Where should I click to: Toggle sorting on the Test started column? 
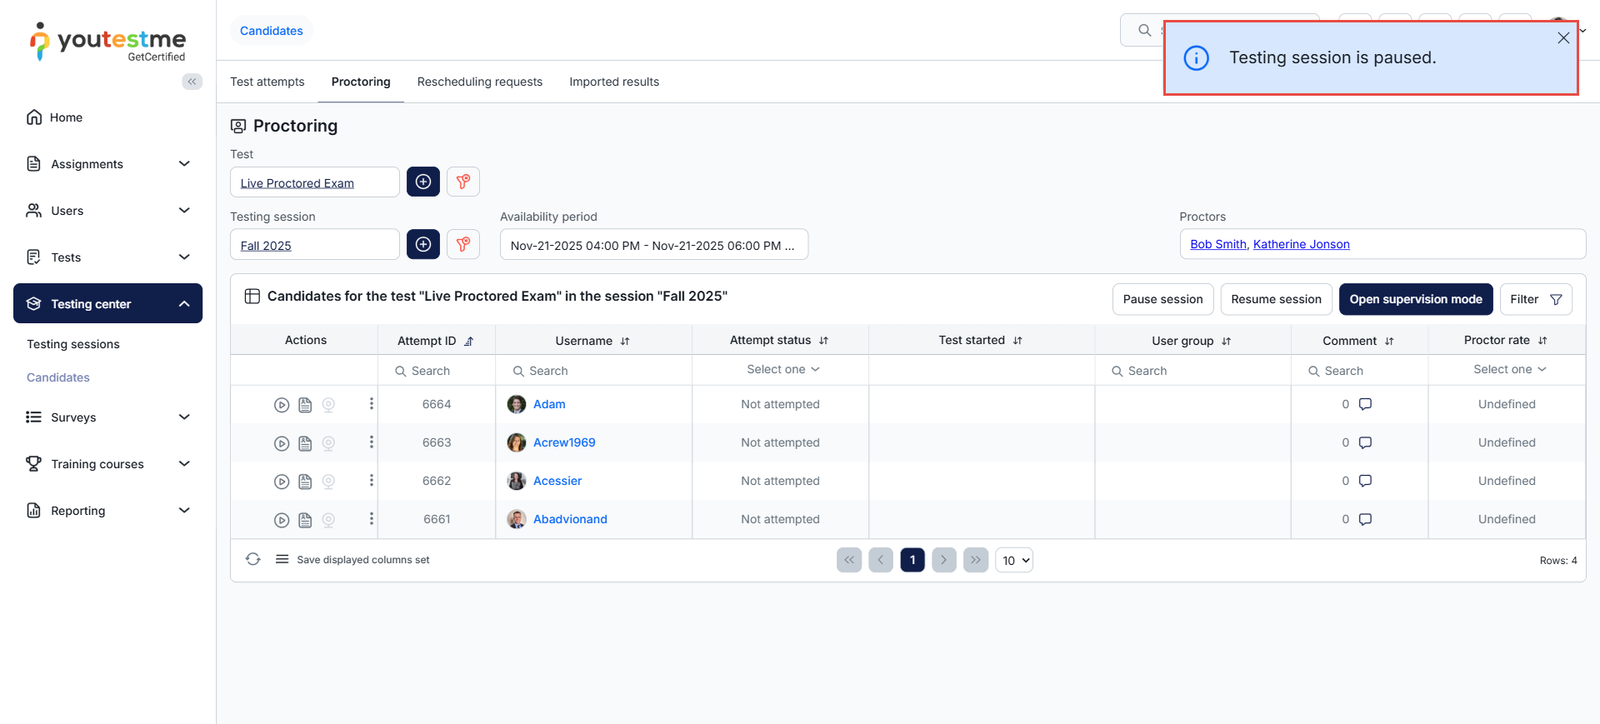point(1017,341)
